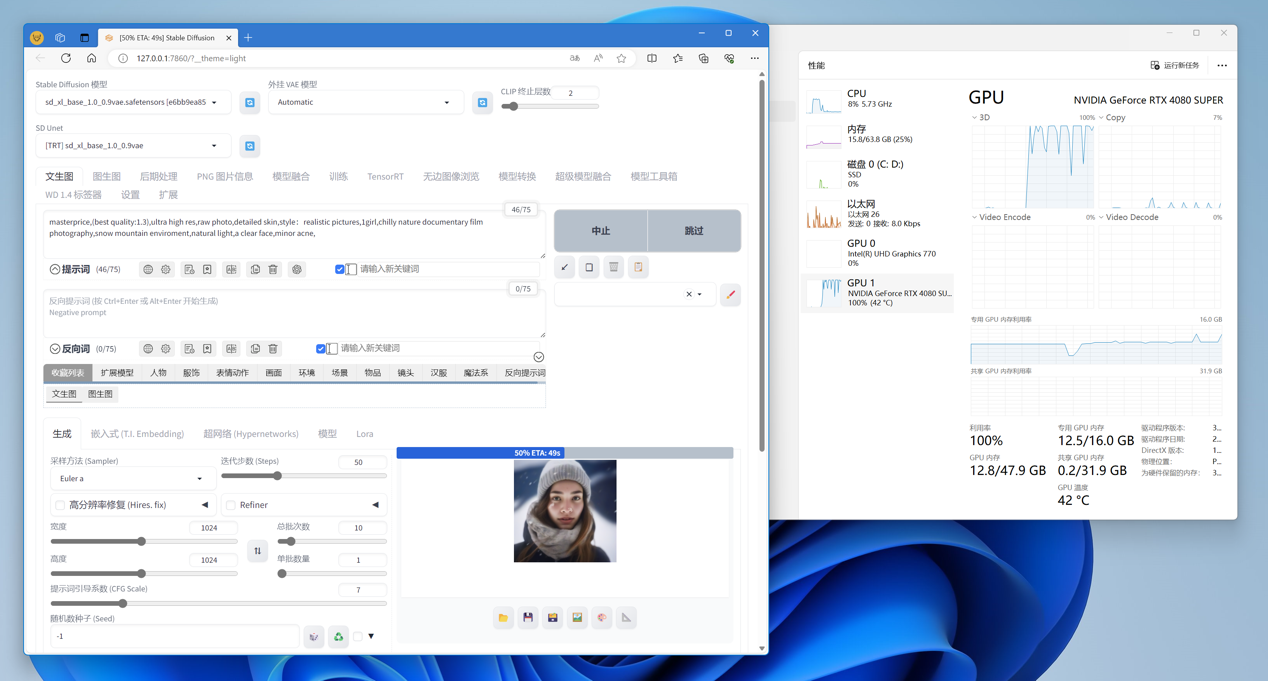Enable the Refiner checkbox

tap(231, 506)
